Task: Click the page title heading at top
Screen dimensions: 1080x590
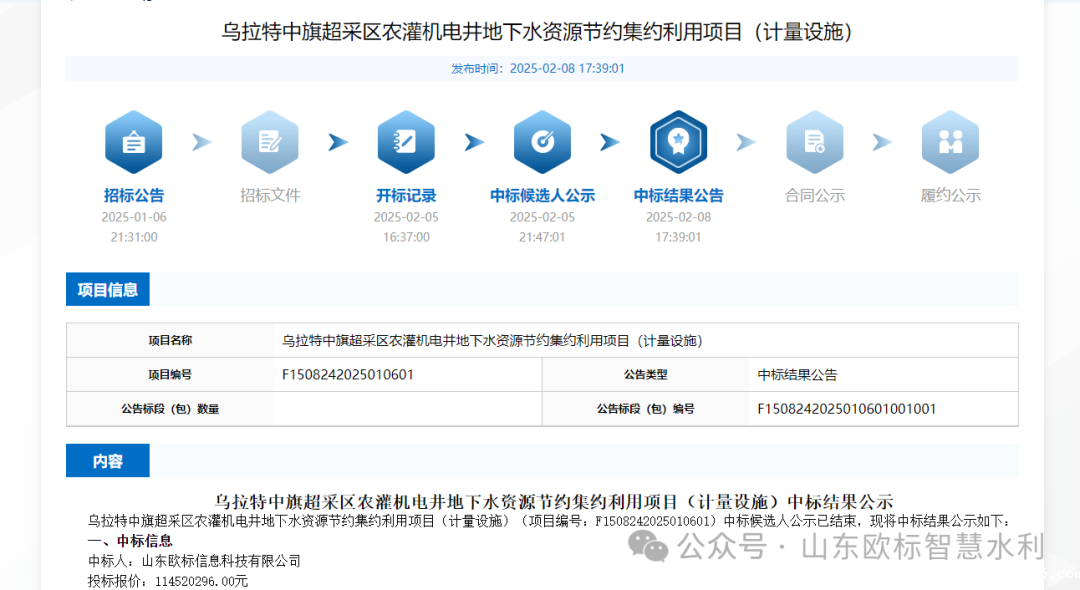Action: pos(540,32)
